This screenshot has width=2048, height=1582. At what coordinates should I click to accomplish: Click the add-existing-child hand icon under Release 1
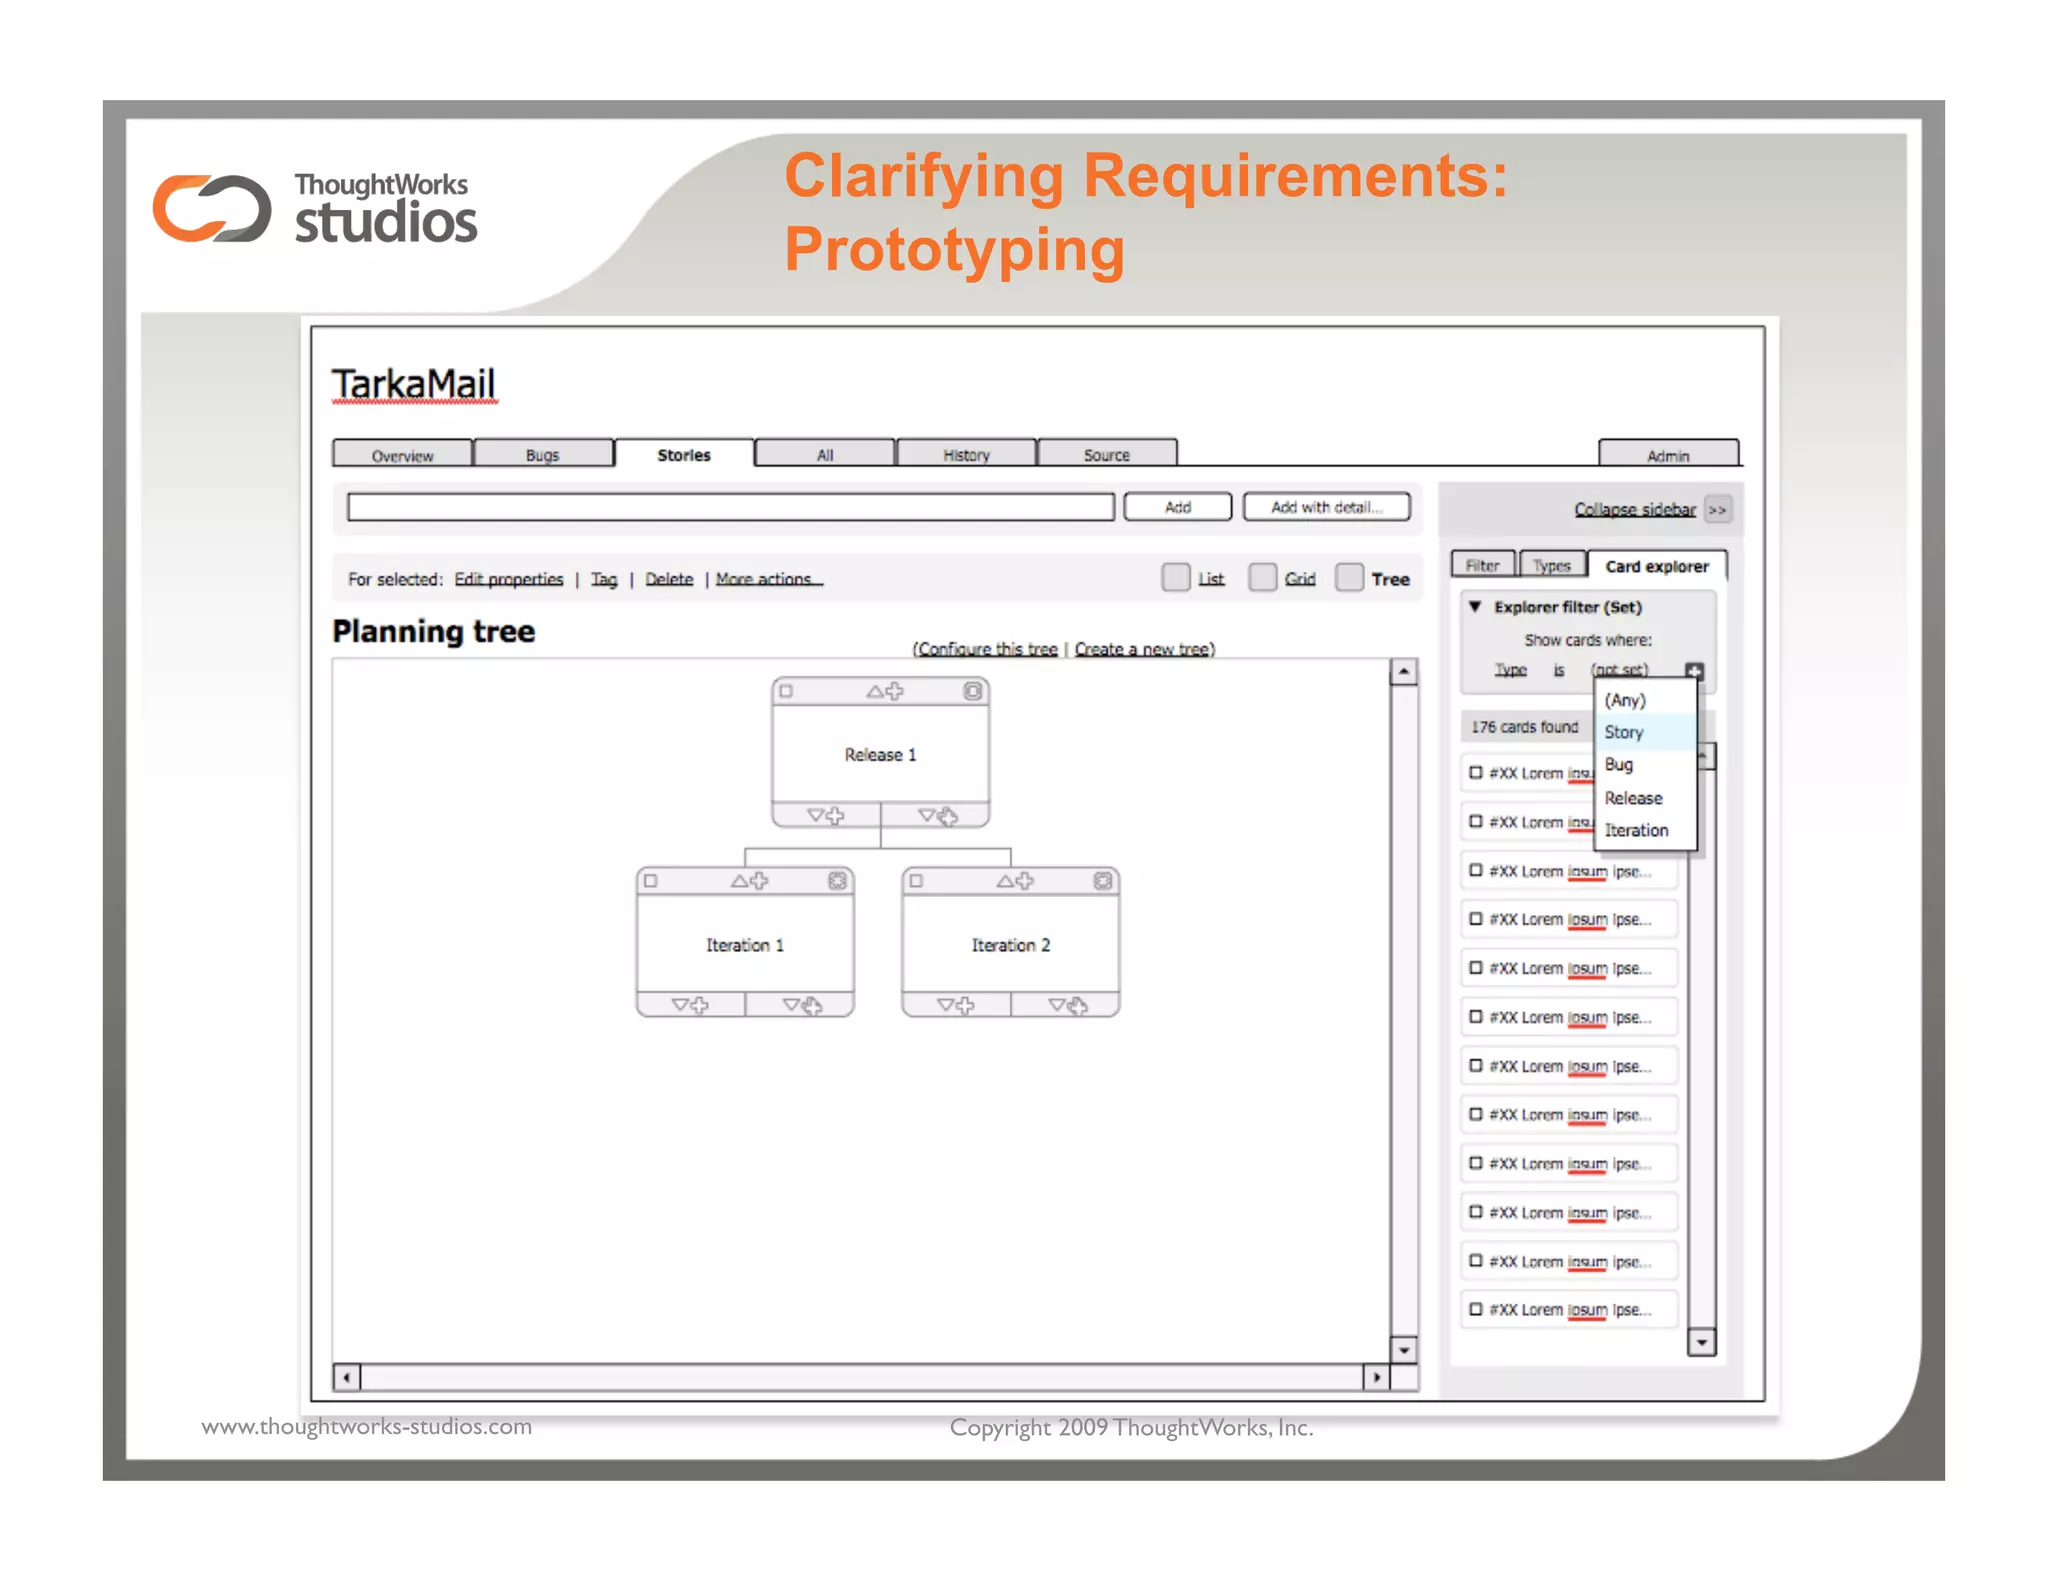coord(938,815)
